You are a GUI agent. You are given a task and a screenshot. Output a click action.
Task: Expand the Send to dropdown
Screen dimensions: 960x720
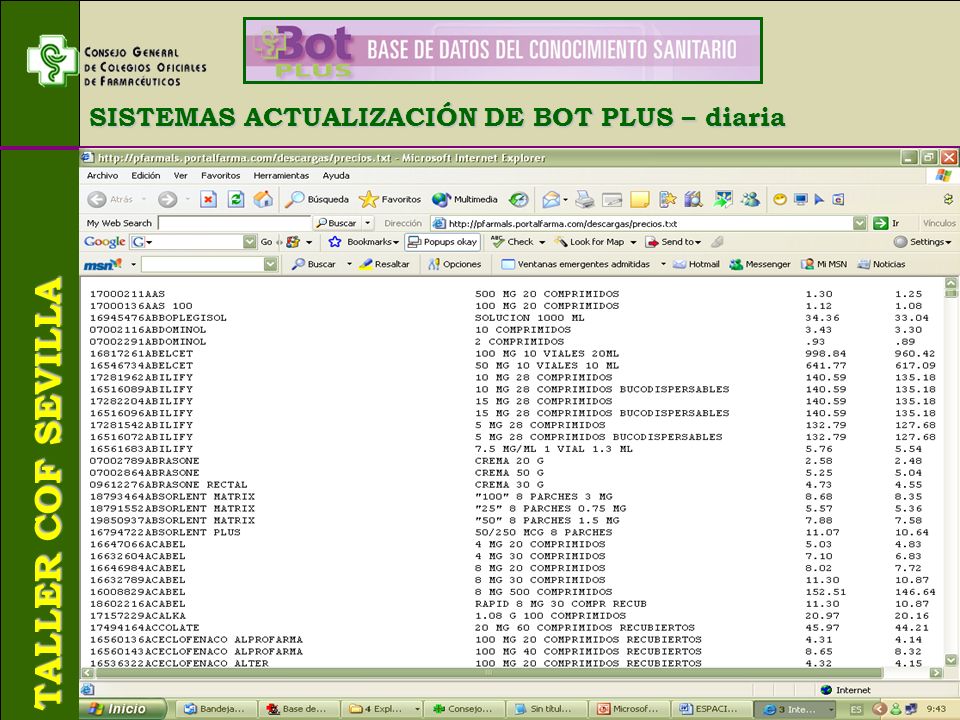(x=698, y=242)
